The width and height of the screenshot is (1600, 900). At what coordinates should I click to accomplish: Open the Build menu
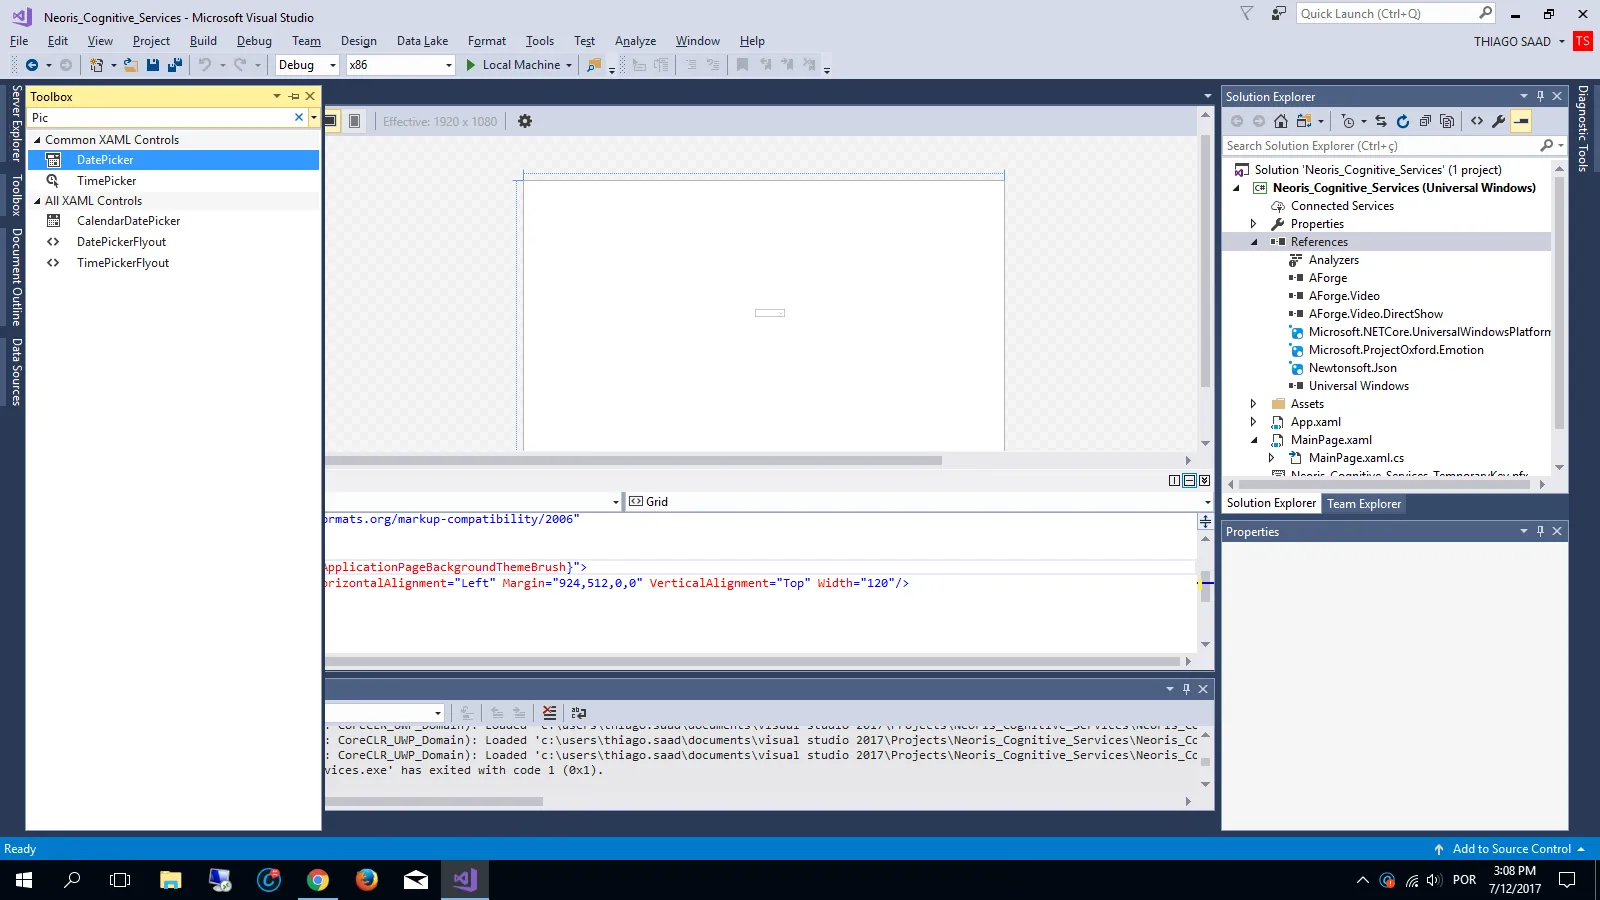tap(203, 41)
